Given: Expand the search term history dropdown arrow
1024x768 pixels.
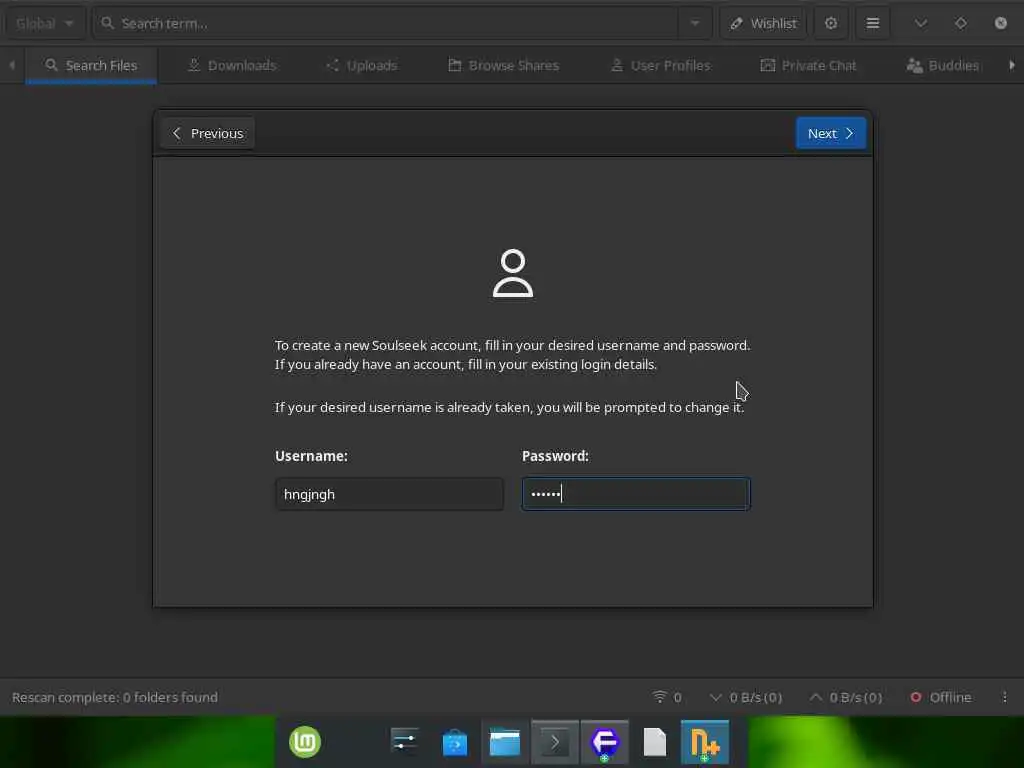Looking at the screenshot, I should (695, 24).
